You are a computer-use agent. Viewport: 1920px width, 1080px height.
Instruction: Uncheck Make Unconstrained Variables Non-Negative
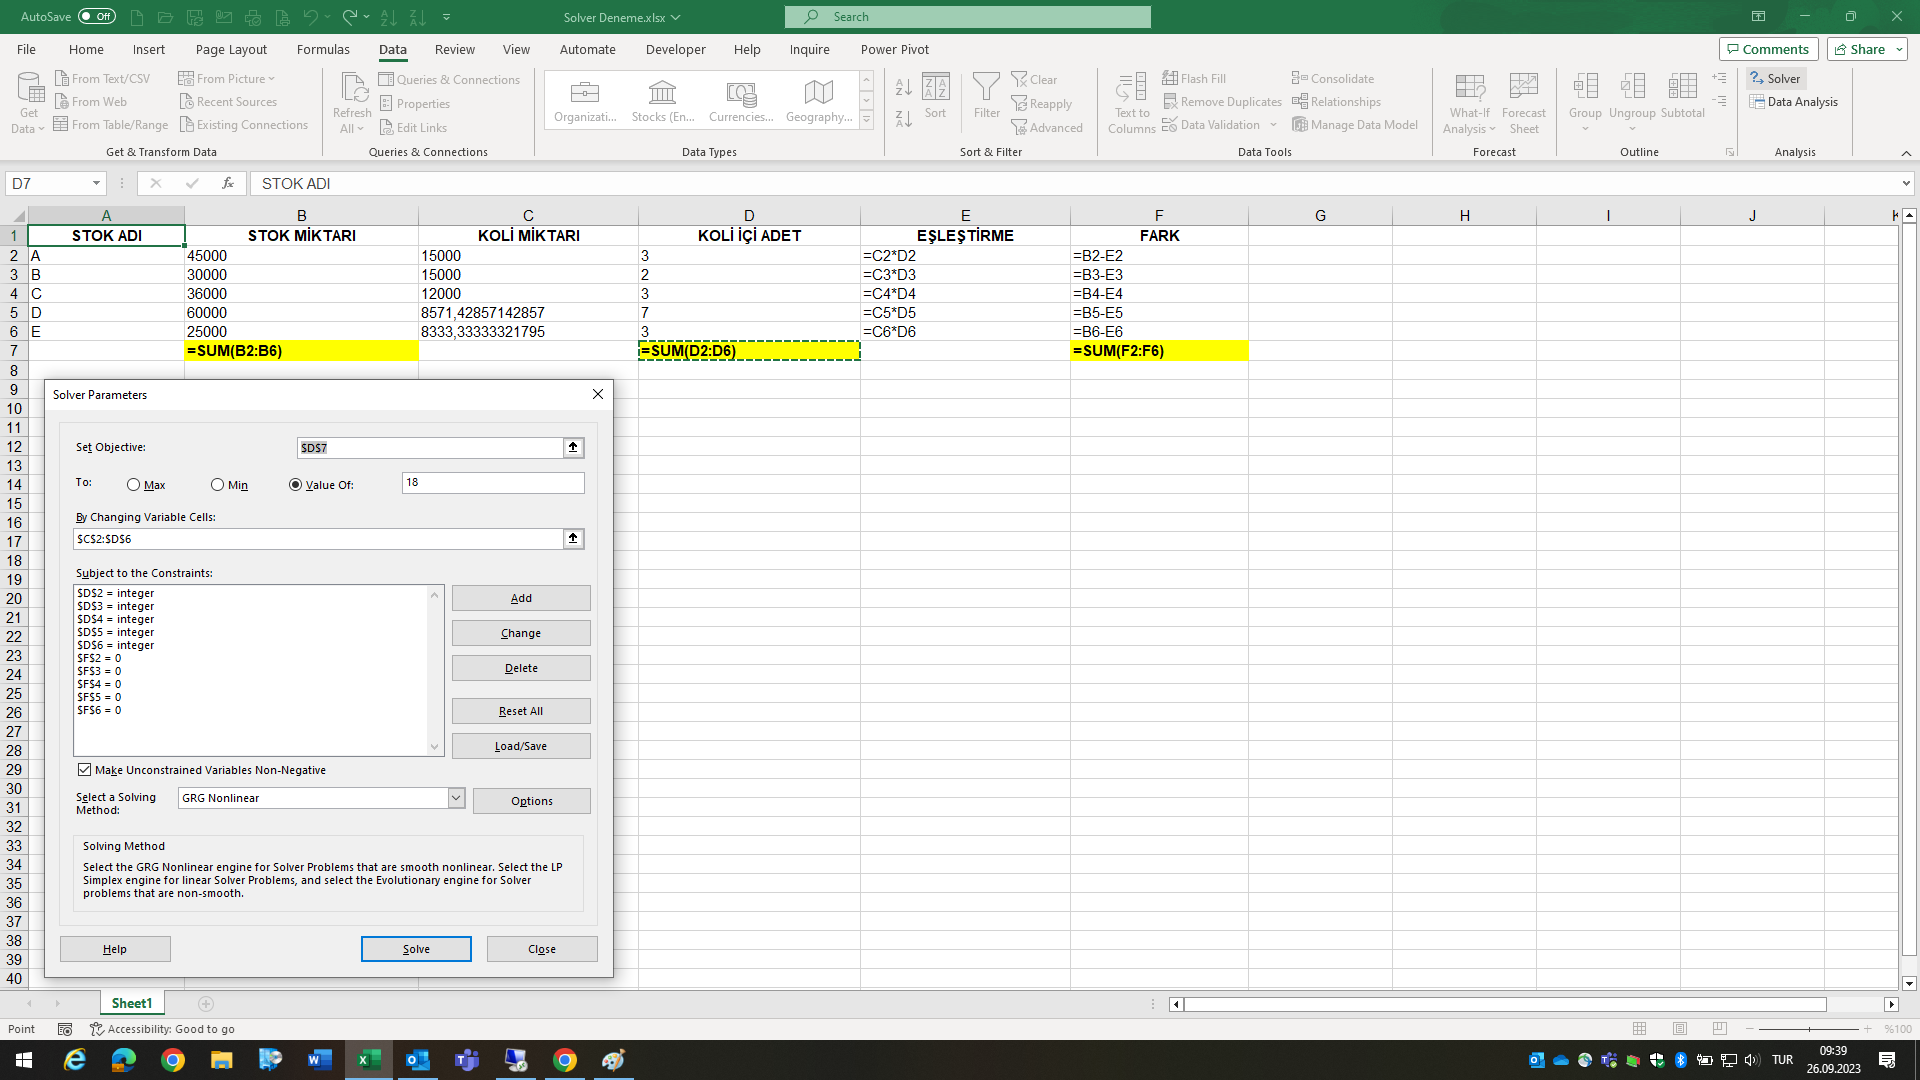coord(85,770)
